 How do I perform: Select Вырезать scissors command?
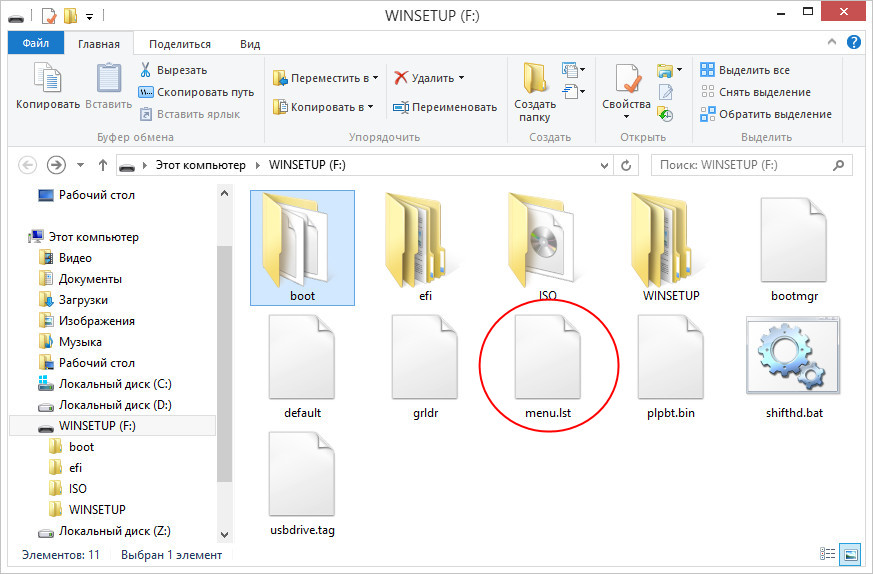pos(173,70)
